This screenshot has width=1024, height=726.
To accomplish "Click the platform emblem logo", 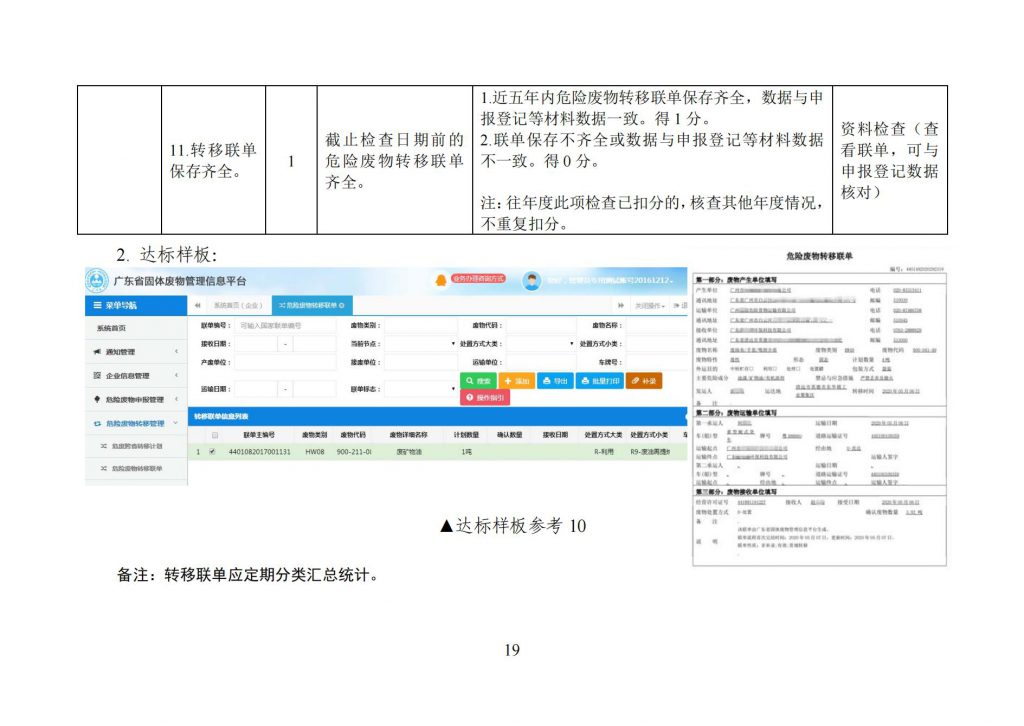I will (97, 281).
